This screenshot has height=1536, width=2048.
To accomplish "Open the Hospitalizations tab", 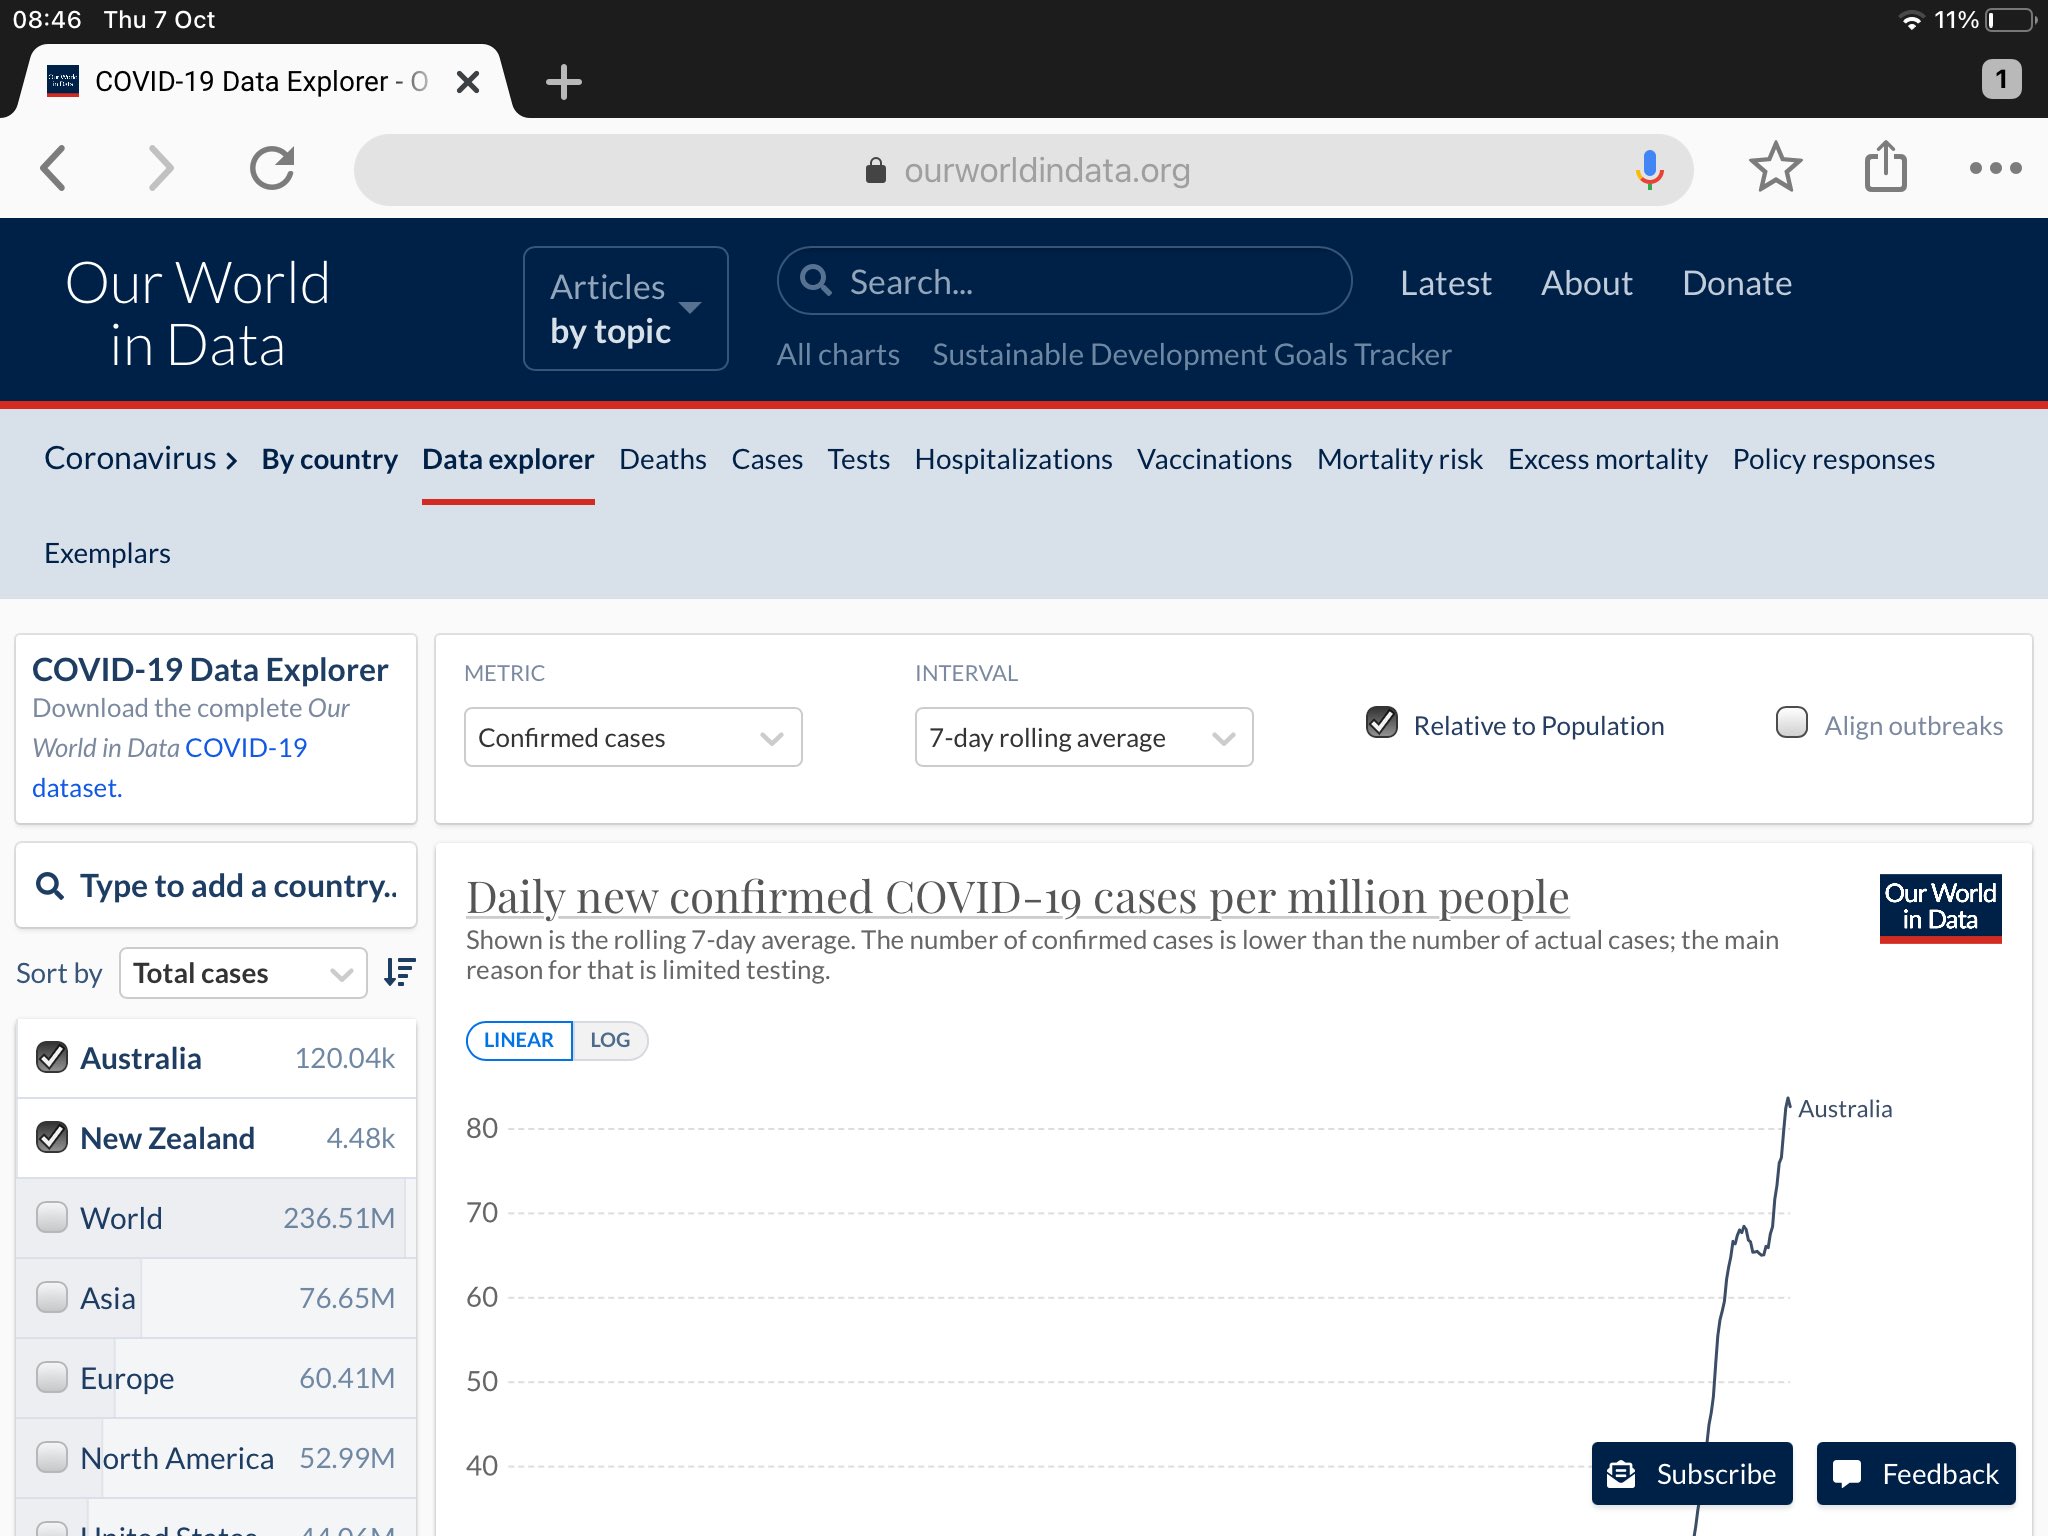I will [1013, 459].
